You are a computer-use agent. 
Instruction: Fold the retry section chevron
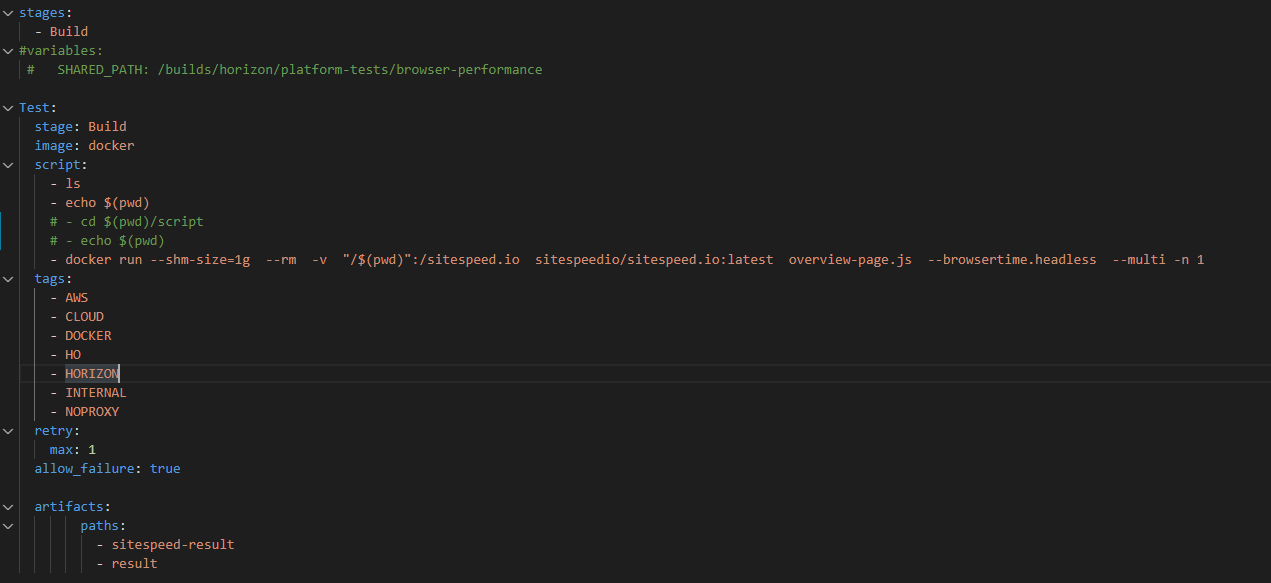pyautogui.click(x=8, y=431)
